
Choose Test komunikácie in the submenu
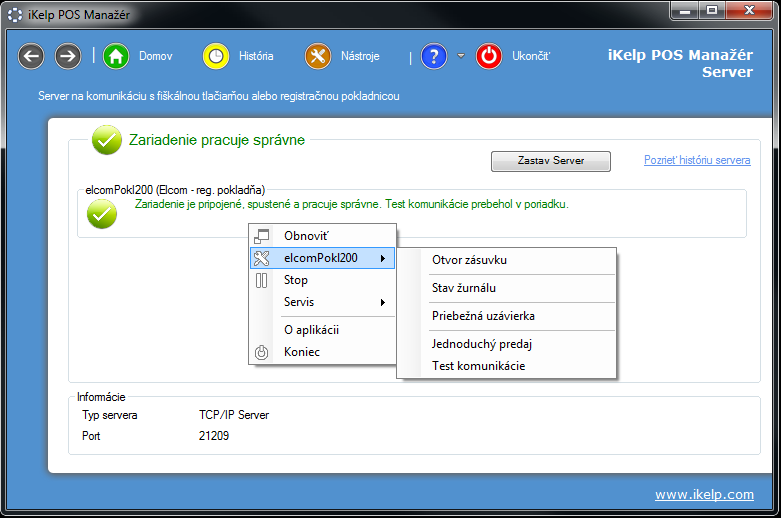(478, 366)
